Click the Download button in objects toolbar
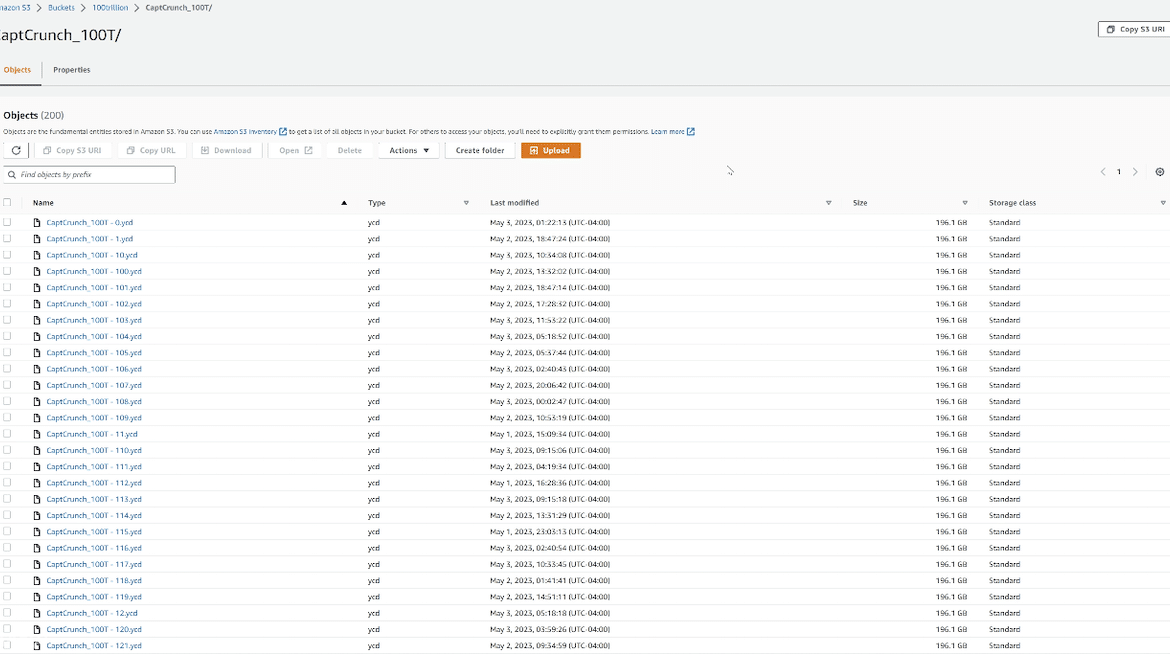 tap(227, 150)
